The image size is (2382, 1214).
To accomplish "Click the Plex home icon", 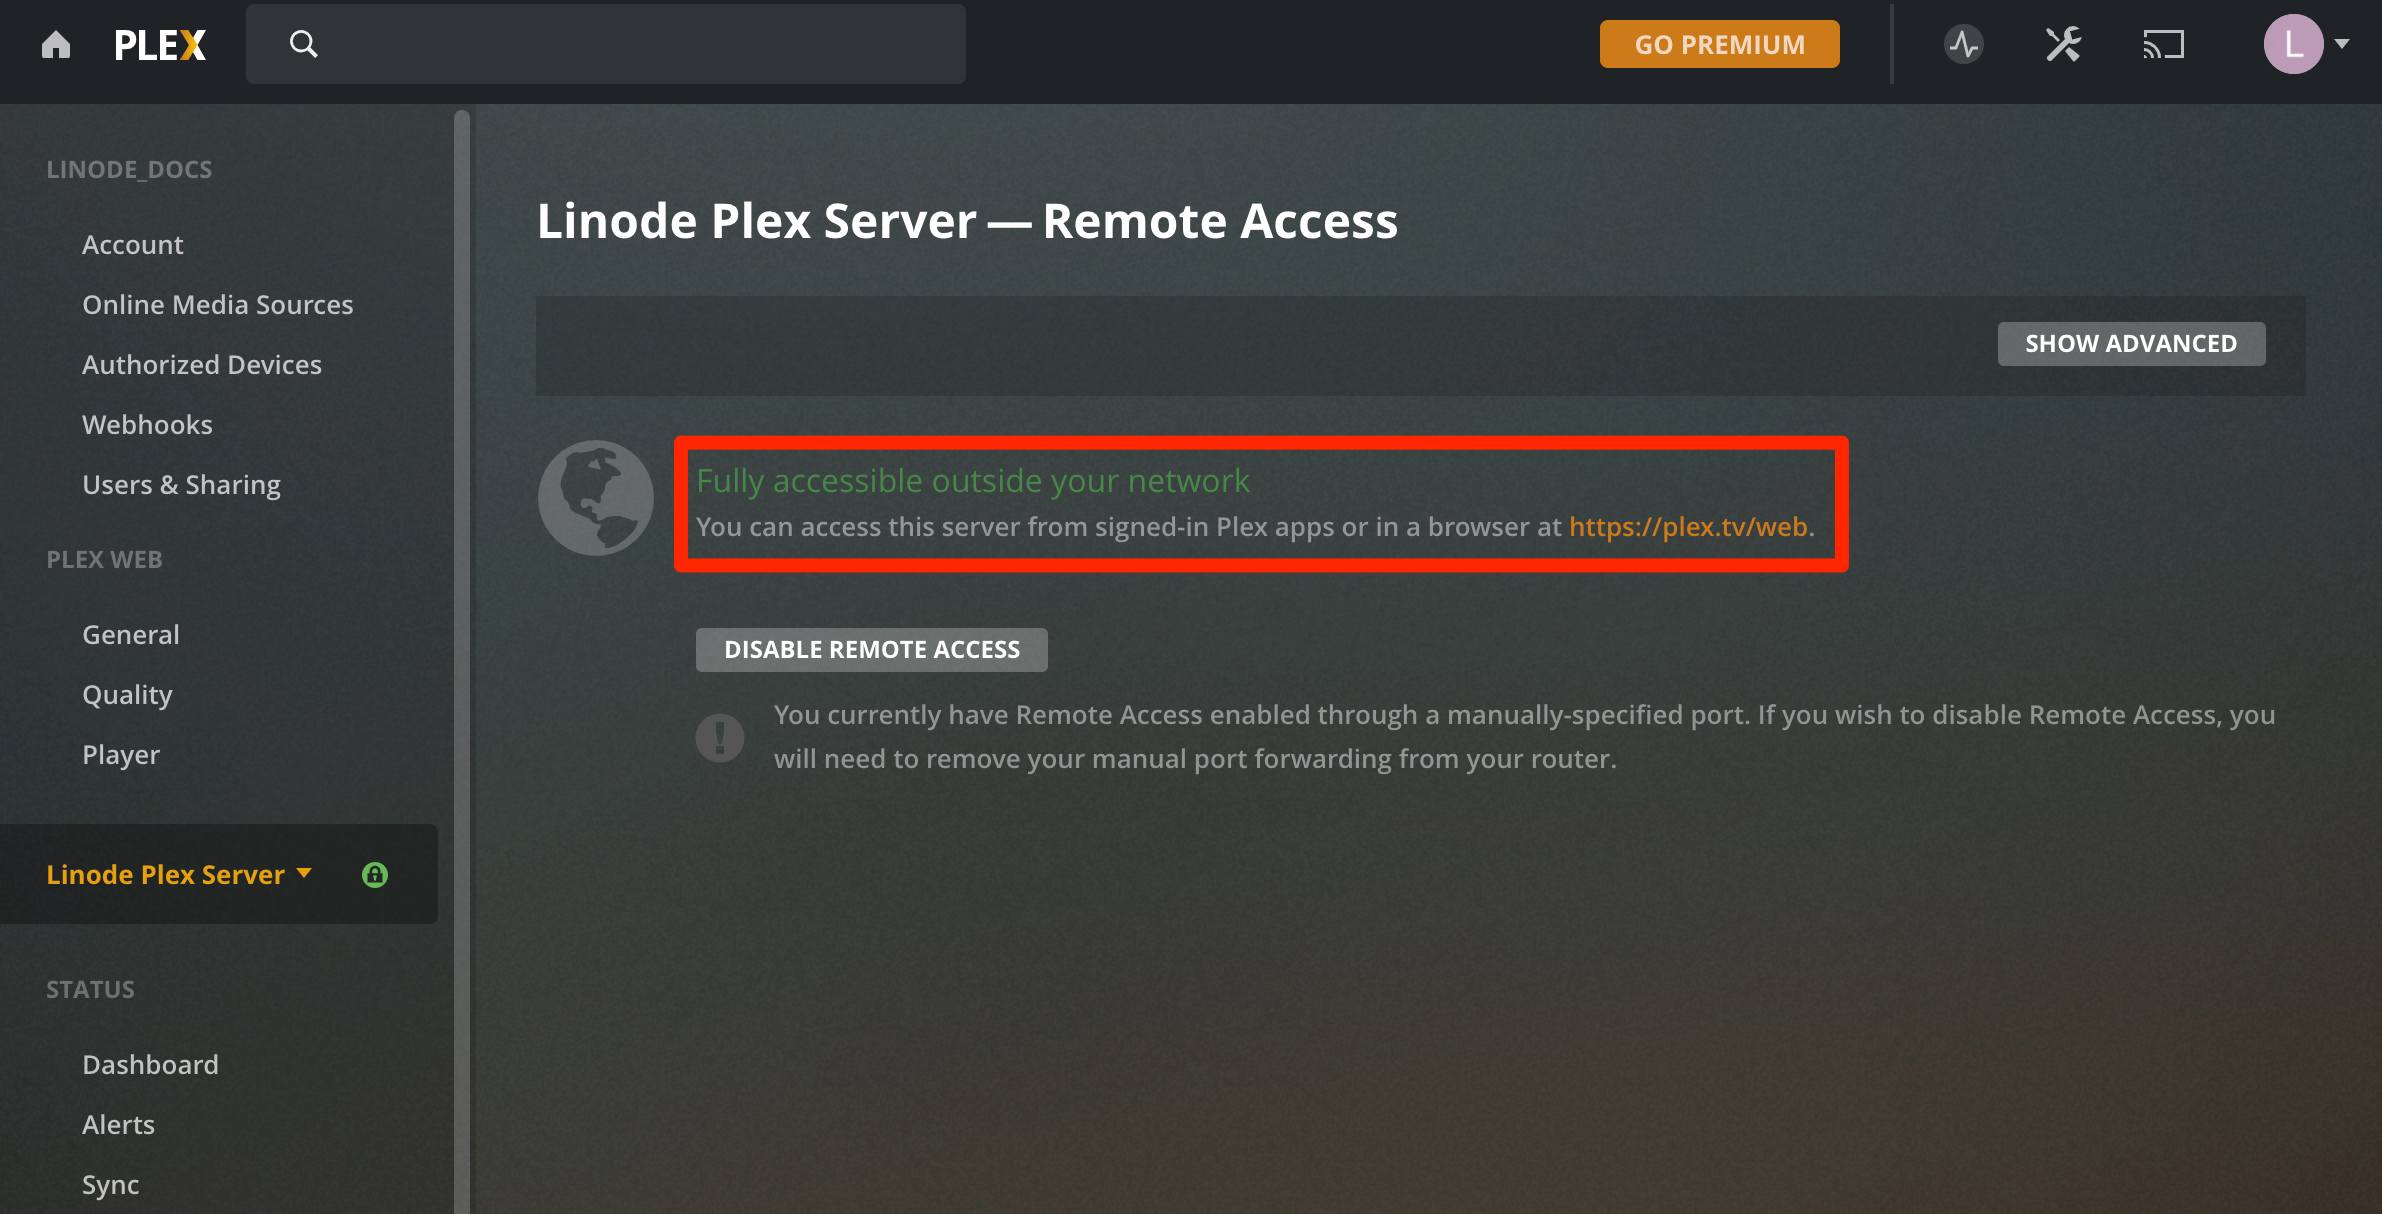I will tap(57, 44).
